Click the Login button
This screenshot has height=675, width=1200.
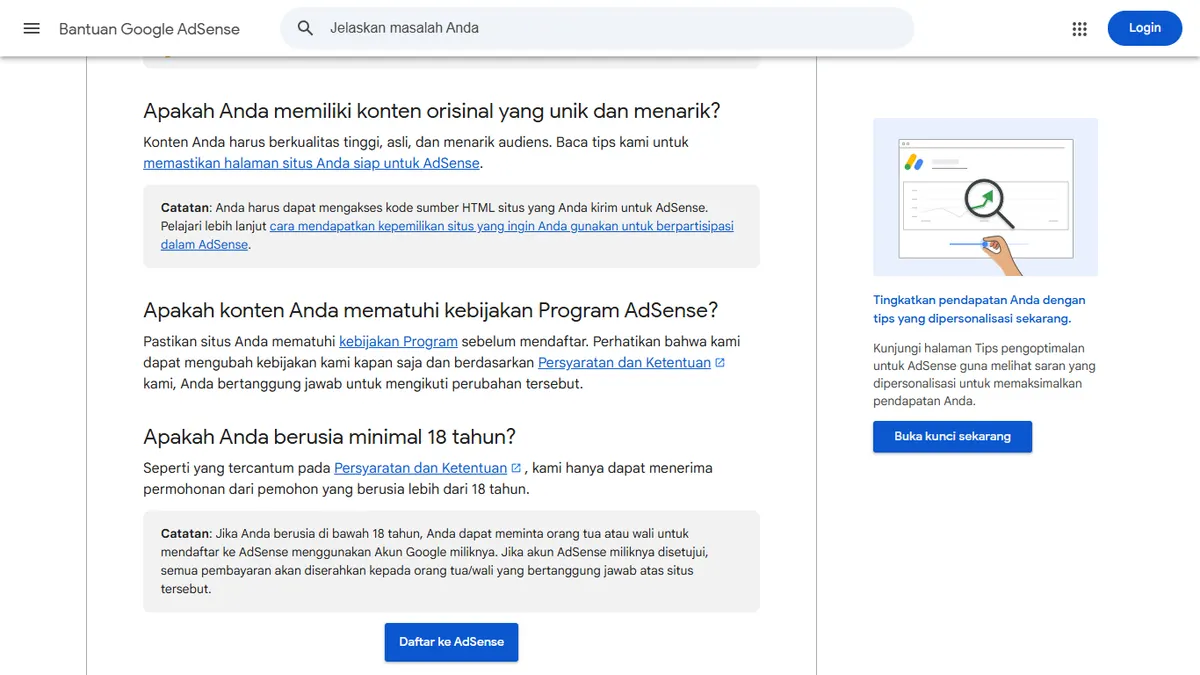click(x=1144, y=28)
